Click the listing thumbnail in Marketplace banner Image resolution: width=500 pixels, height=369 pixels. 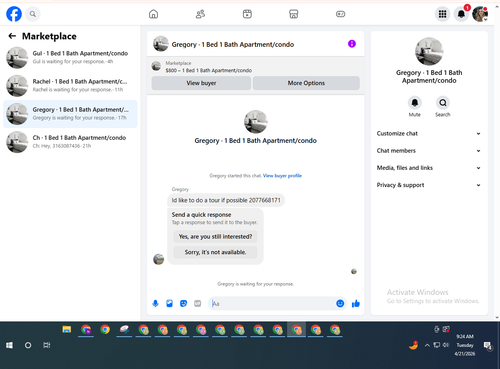156,66
